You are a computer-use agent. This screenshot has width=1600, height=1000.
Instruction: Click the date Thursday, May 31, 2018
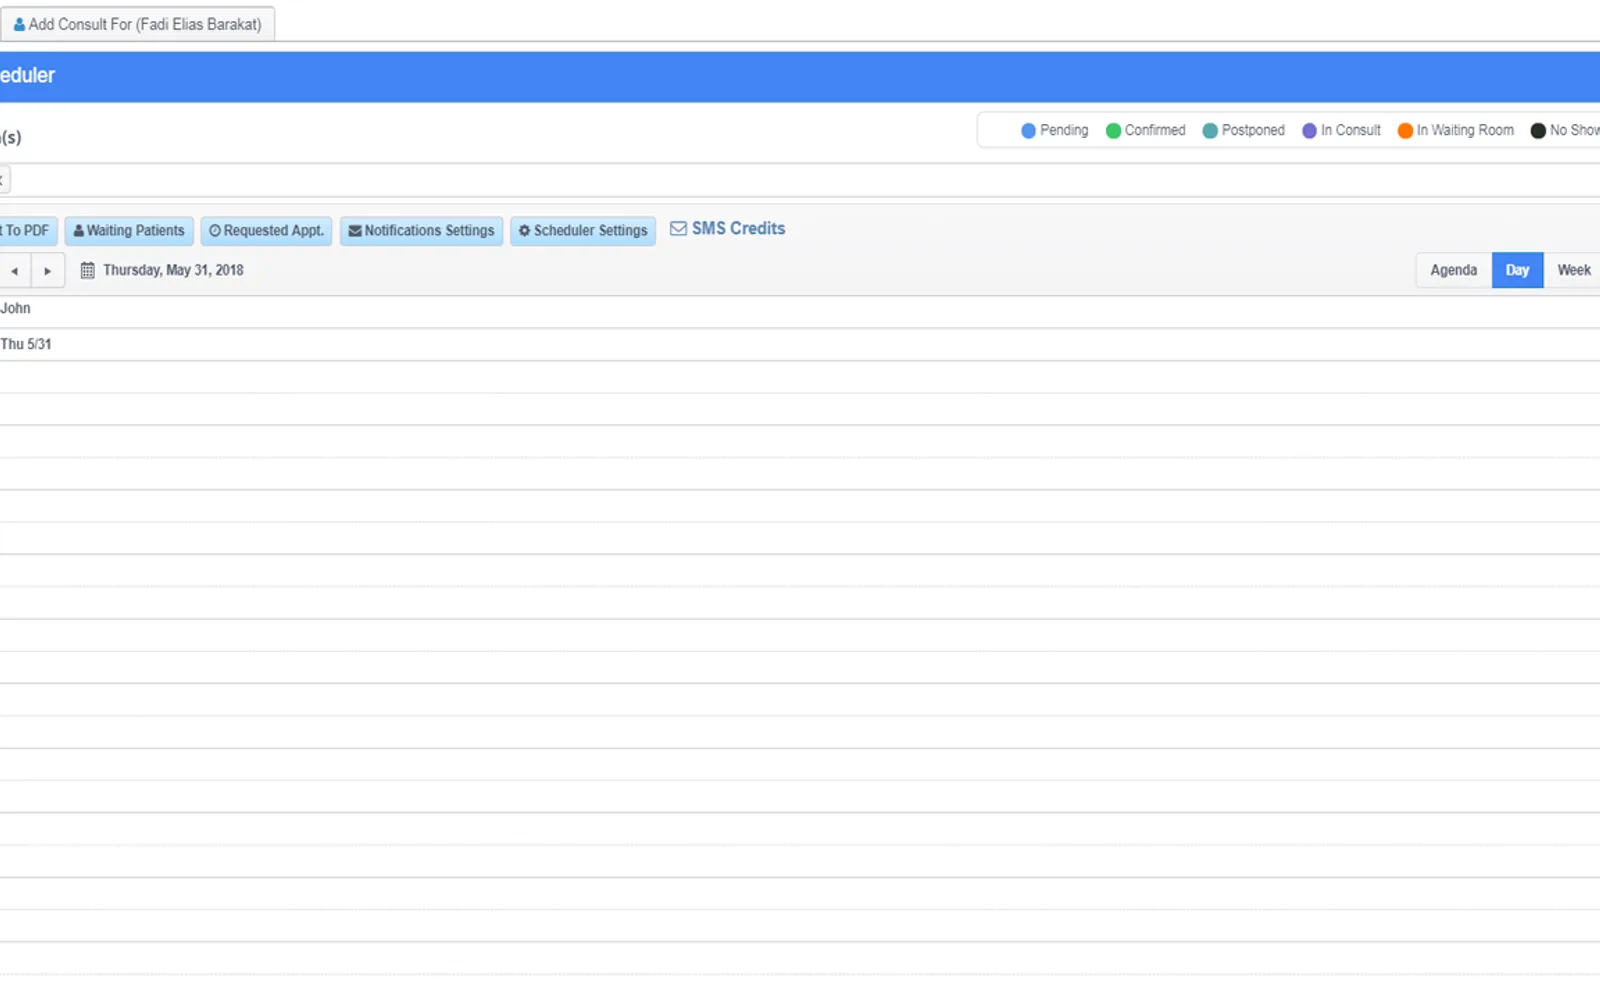tap(173, 270)
